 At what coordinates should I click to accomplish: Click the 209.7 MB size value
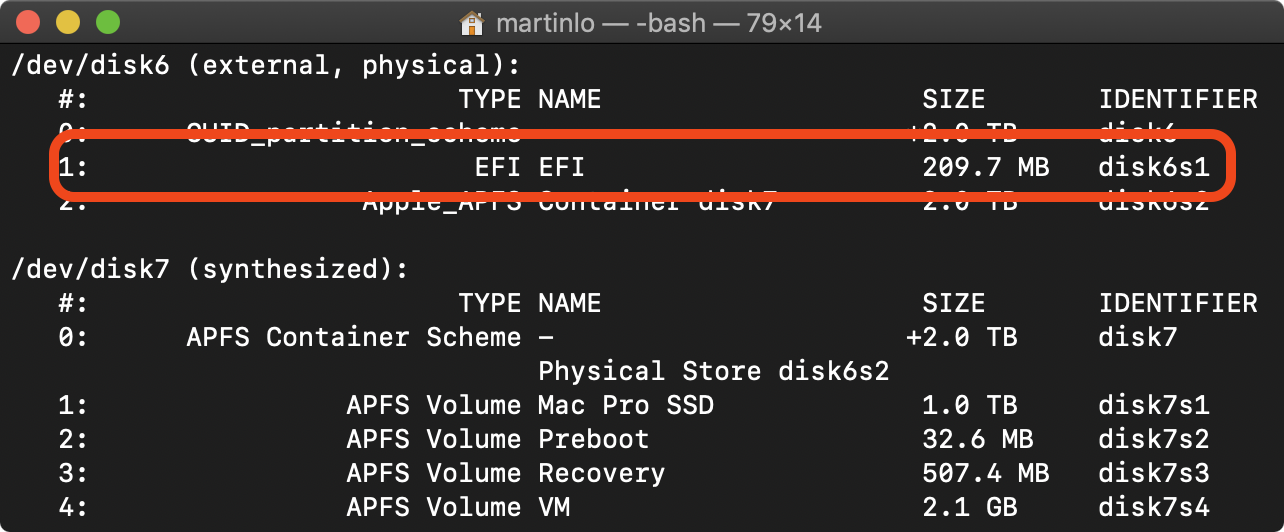[x=985, y=167]
